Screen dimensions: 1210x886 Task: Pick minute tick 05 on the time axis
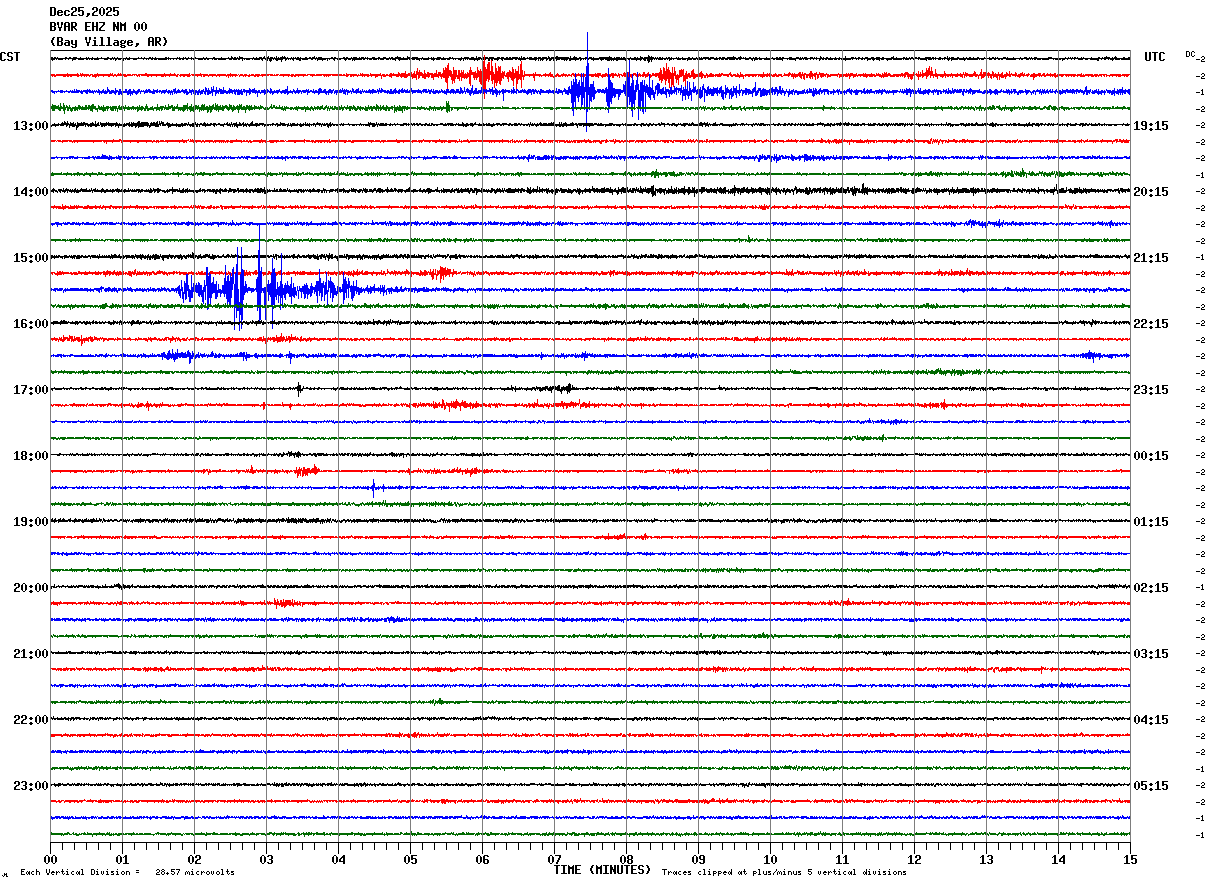[x=410, y=859]
